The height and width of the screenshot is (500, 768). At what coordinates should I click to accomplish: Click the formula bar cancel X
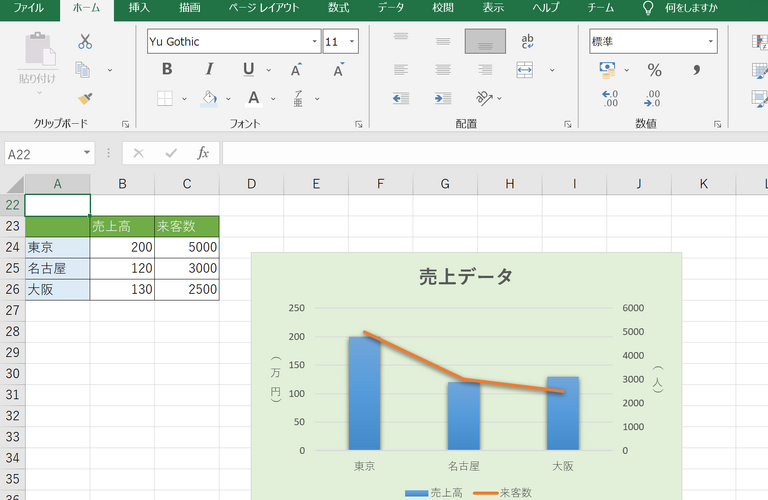click(139, 153)
